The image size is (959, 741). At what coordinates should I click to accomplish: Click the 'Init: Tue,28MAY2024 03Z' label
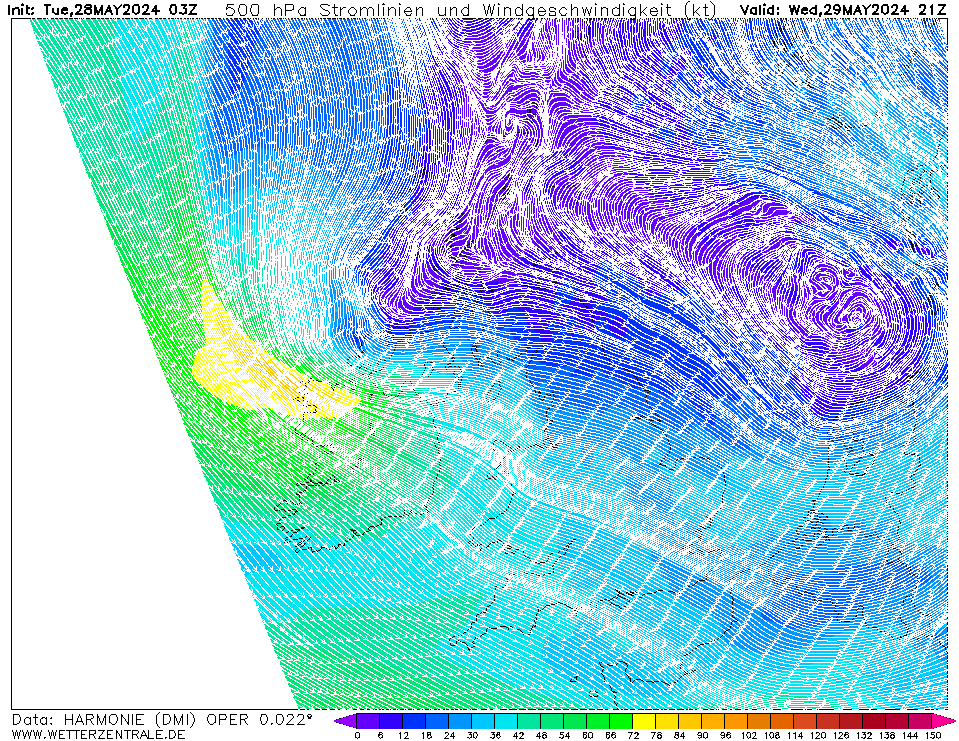point(103,10)
